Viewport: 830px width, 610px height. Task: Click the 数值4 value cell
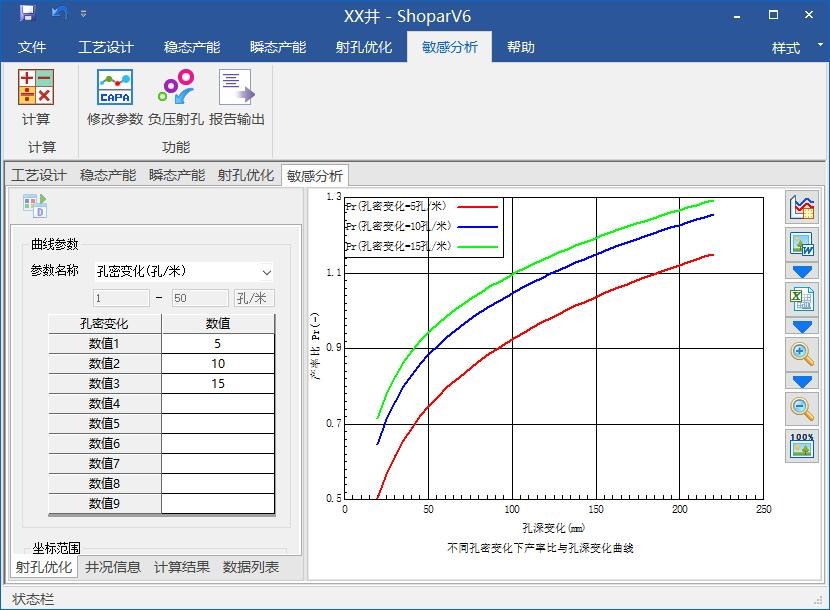pos(218,404)
